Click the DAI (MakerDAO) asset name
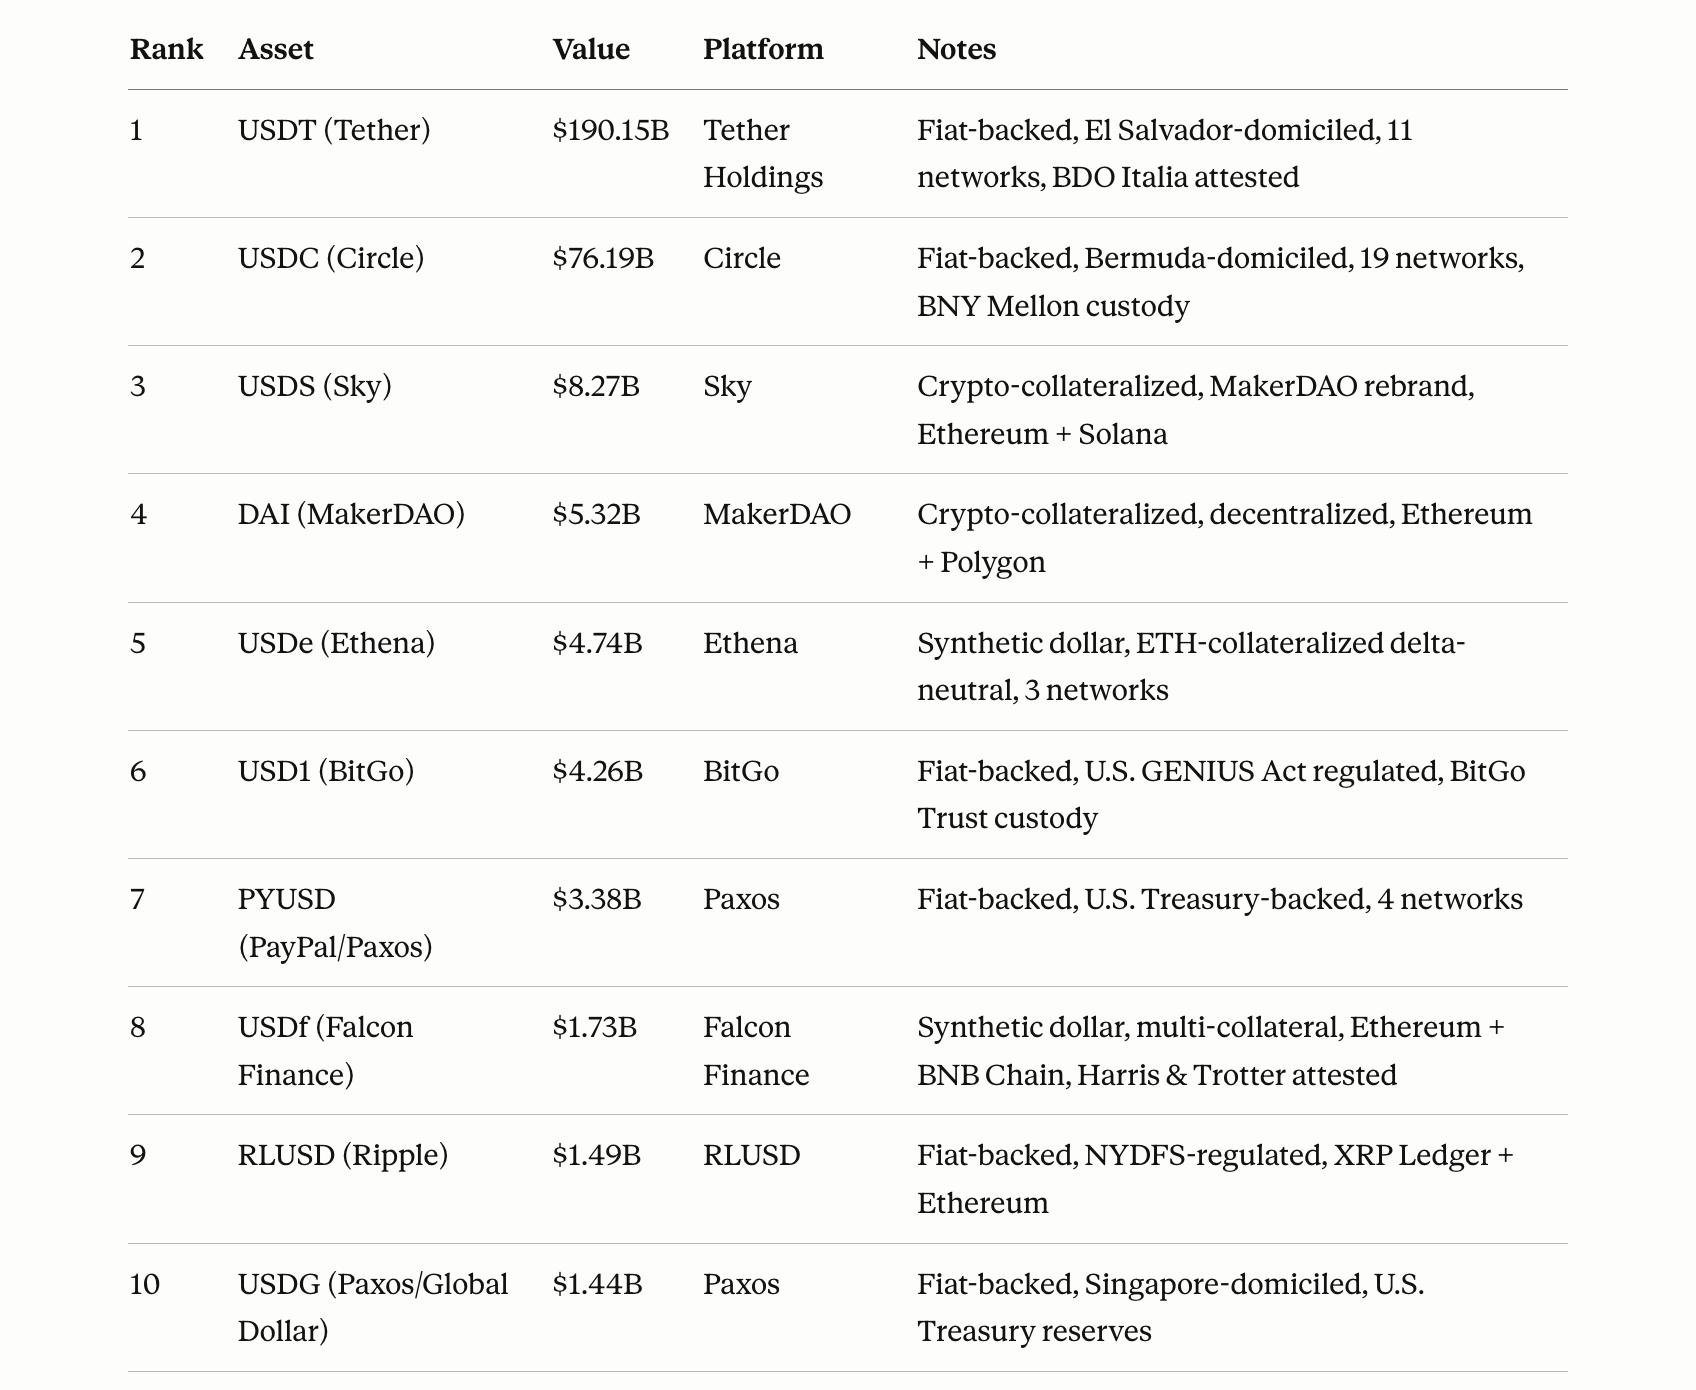 click(351, 514)
